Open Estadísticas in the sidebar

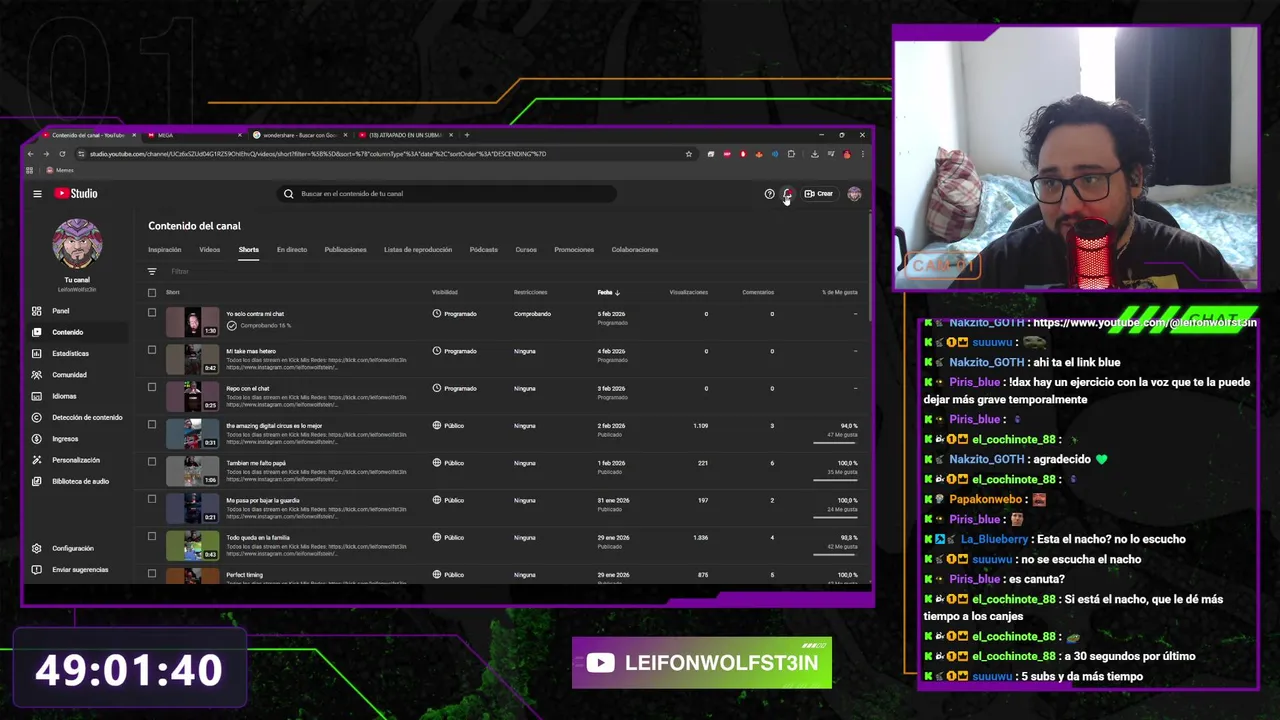tap(70, 353)
